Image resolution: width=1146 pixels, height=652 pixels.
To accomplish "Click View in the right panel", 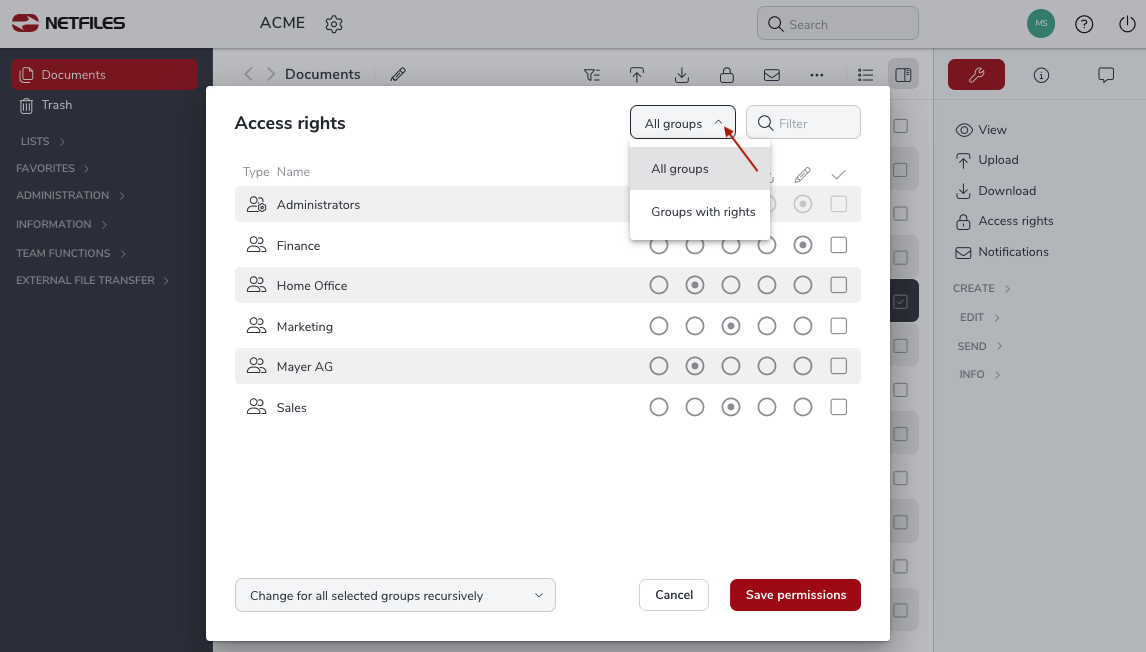I will (981, 130).
